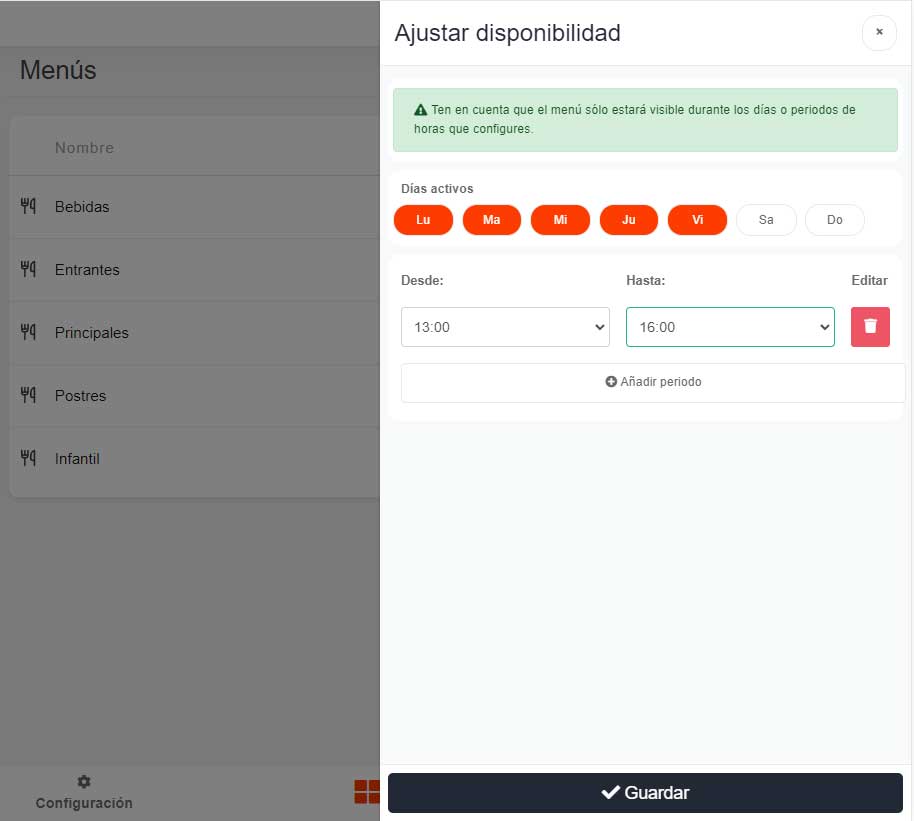Image resolution: width=914 pixels, height=821 pixels.
Task: Select the Entrantes menu row
Action: tap(195, 269)
